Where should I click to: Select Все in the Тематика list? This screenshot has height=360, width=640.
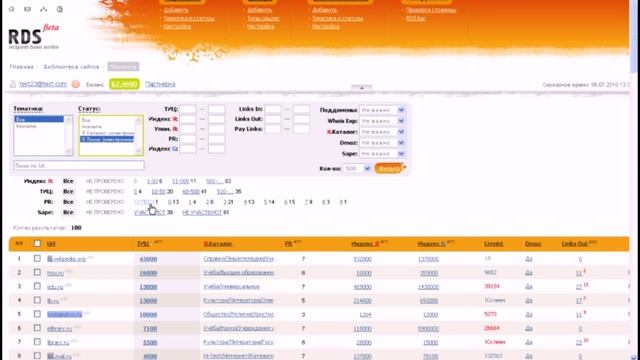pyautogui.click(x=39, y=119)
